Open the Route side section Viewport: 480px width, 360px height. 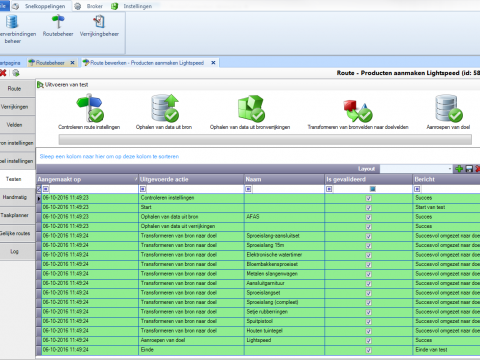click(x=17, y=89)
